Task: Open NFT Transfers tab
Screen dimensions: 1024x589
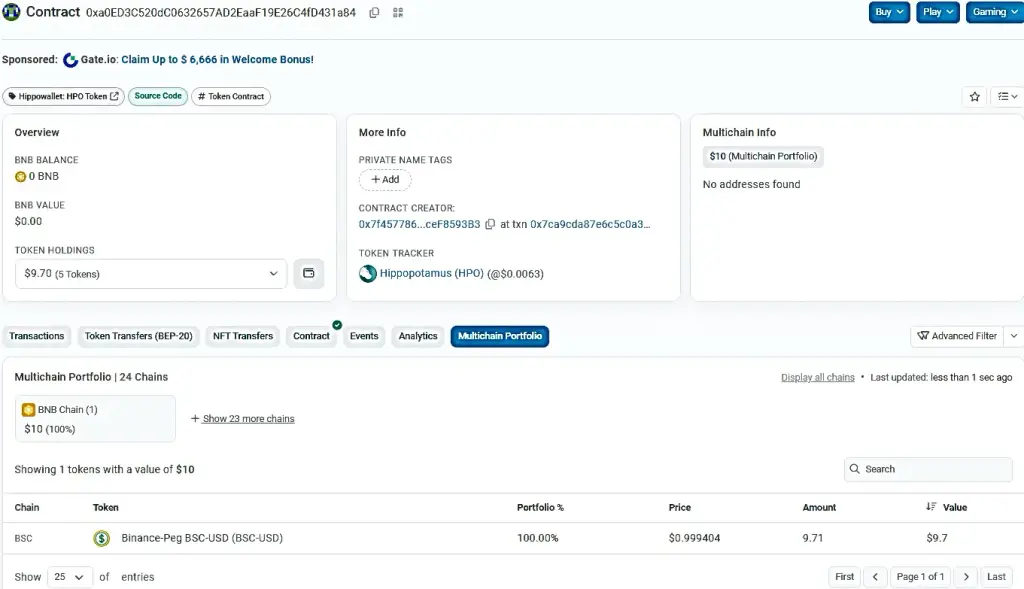Action: click(243, 336)
